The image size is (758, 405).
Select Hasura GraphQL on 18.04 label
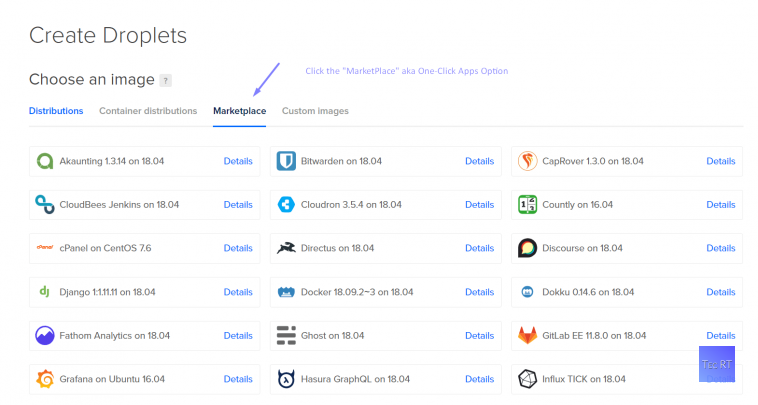point(355,379)
